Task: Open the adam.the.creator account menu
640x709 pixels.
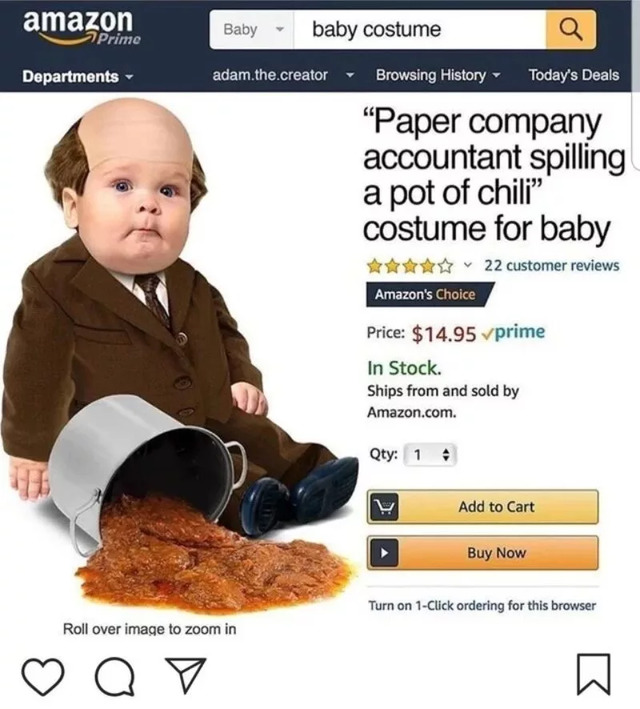Action: (x=283, y=75)
